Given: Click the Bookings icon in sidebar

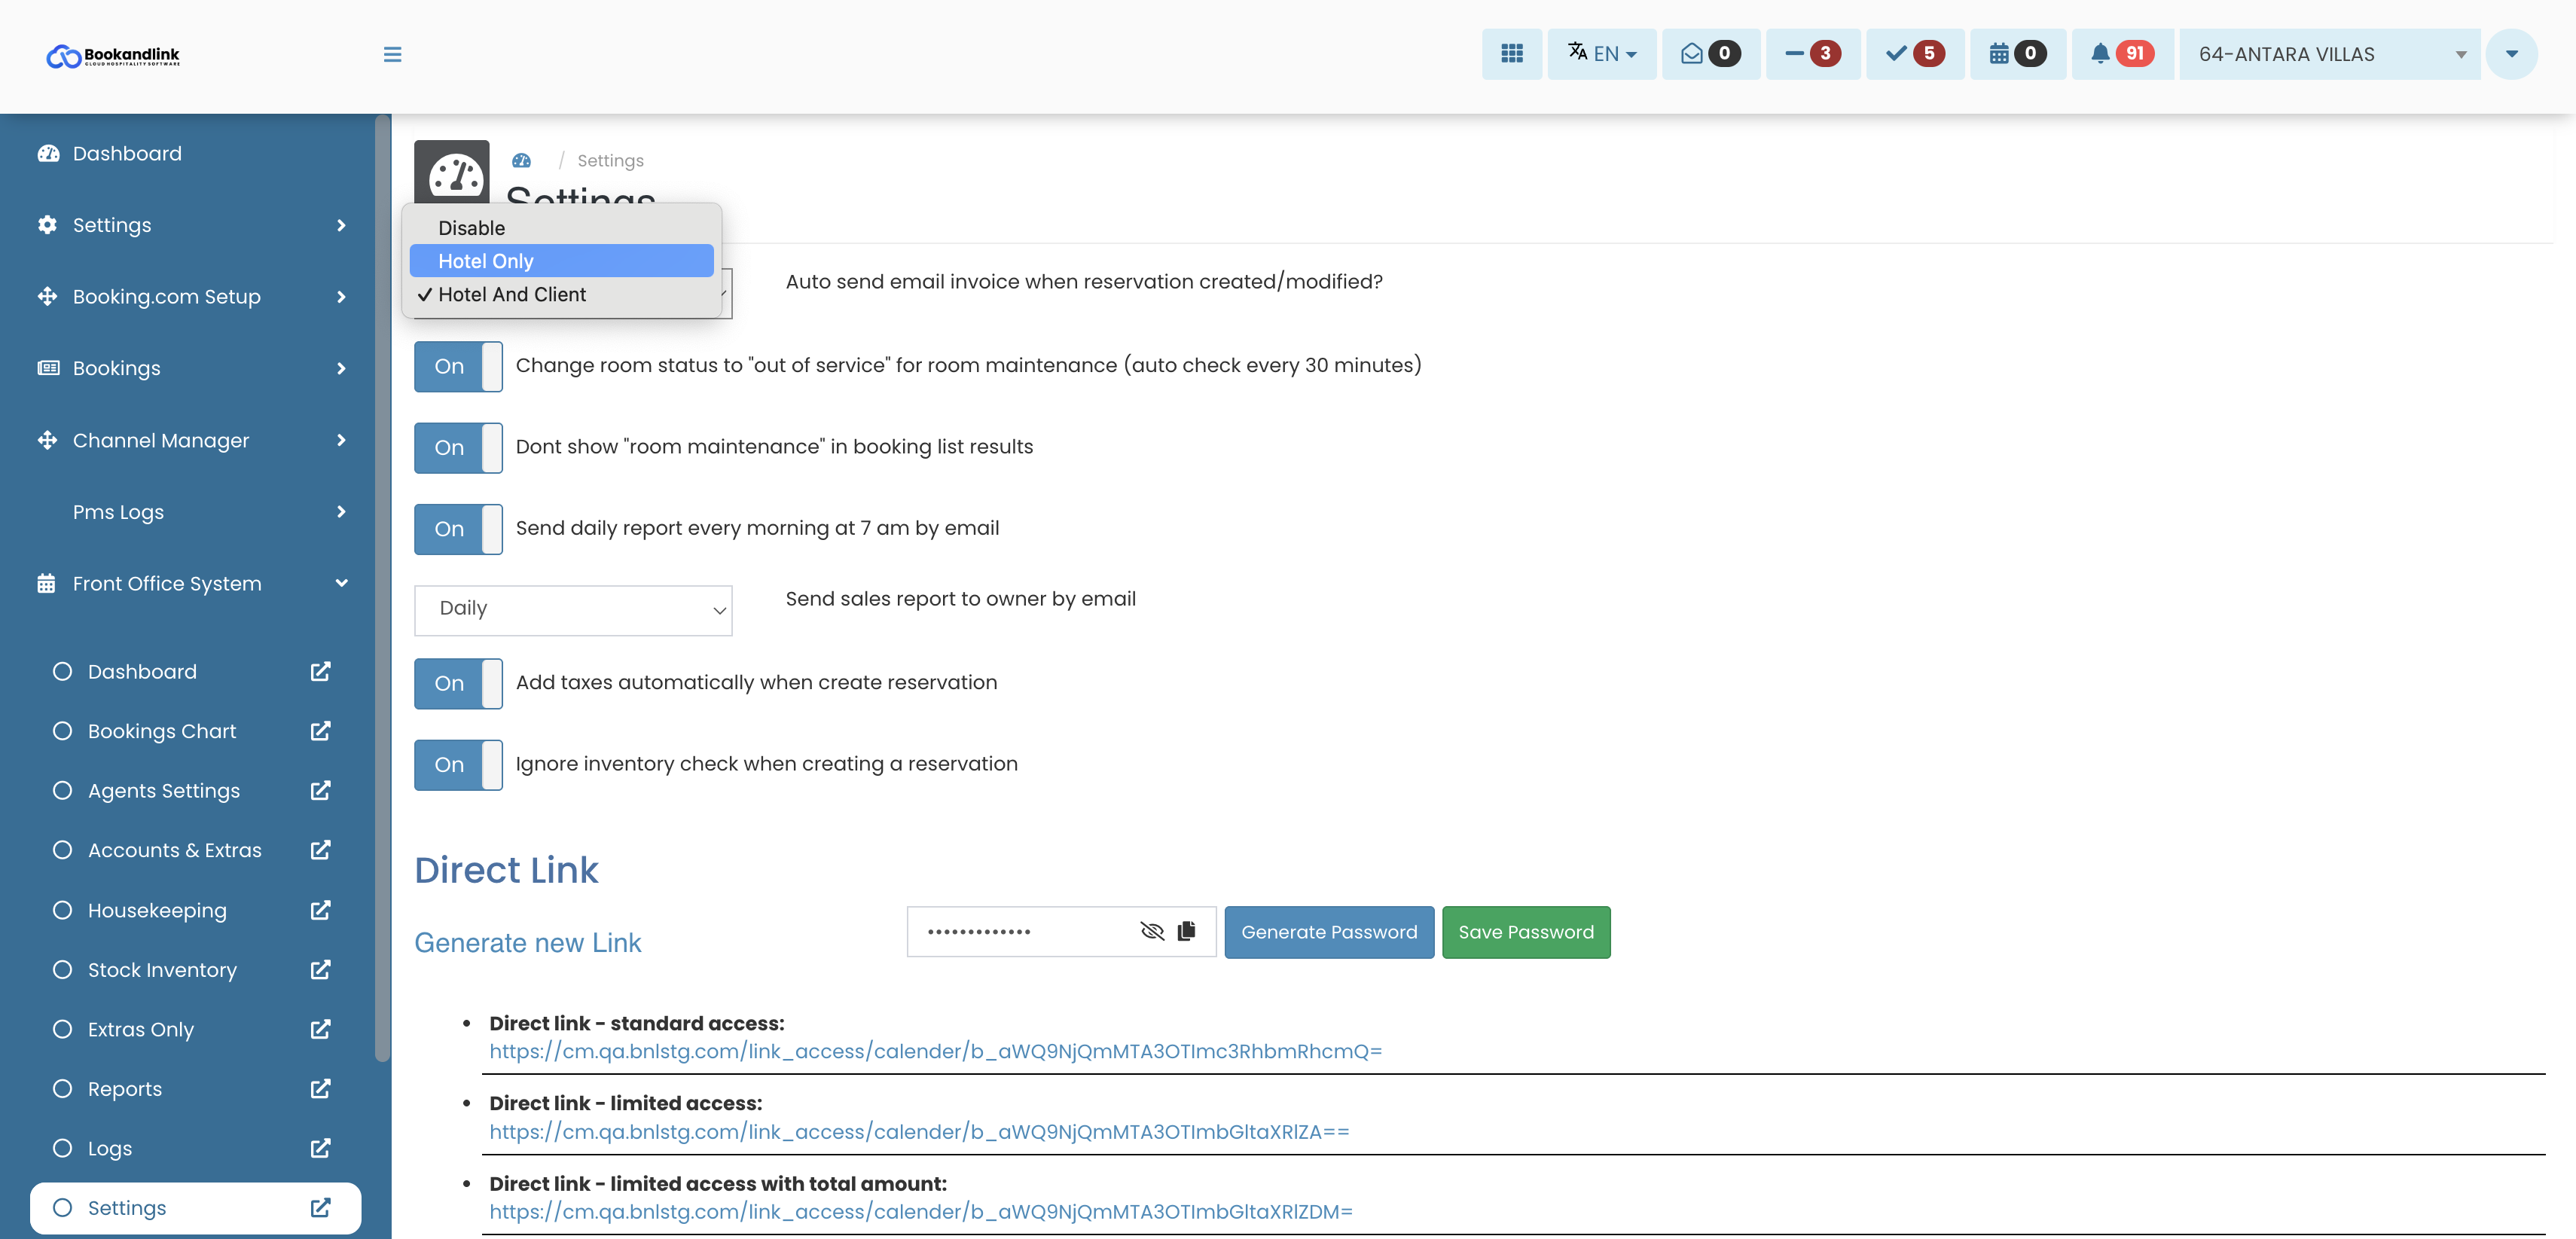Looking at the screenshot, I should pos(48,368).
